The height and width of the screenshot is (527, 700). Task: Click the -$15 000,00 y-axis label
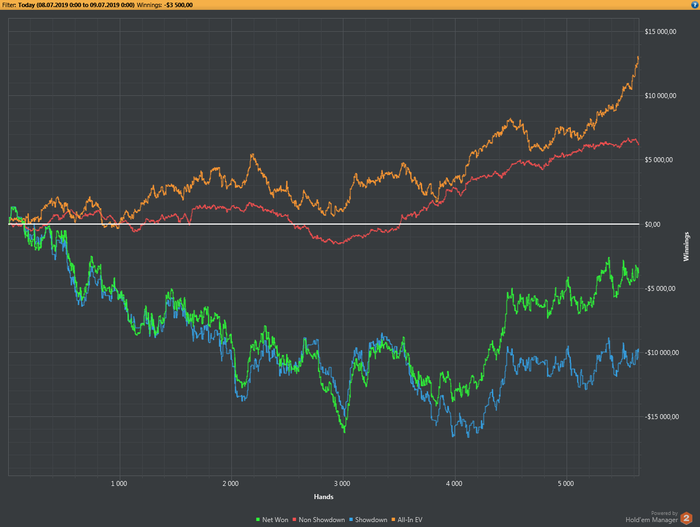click(x=661, y=417)
